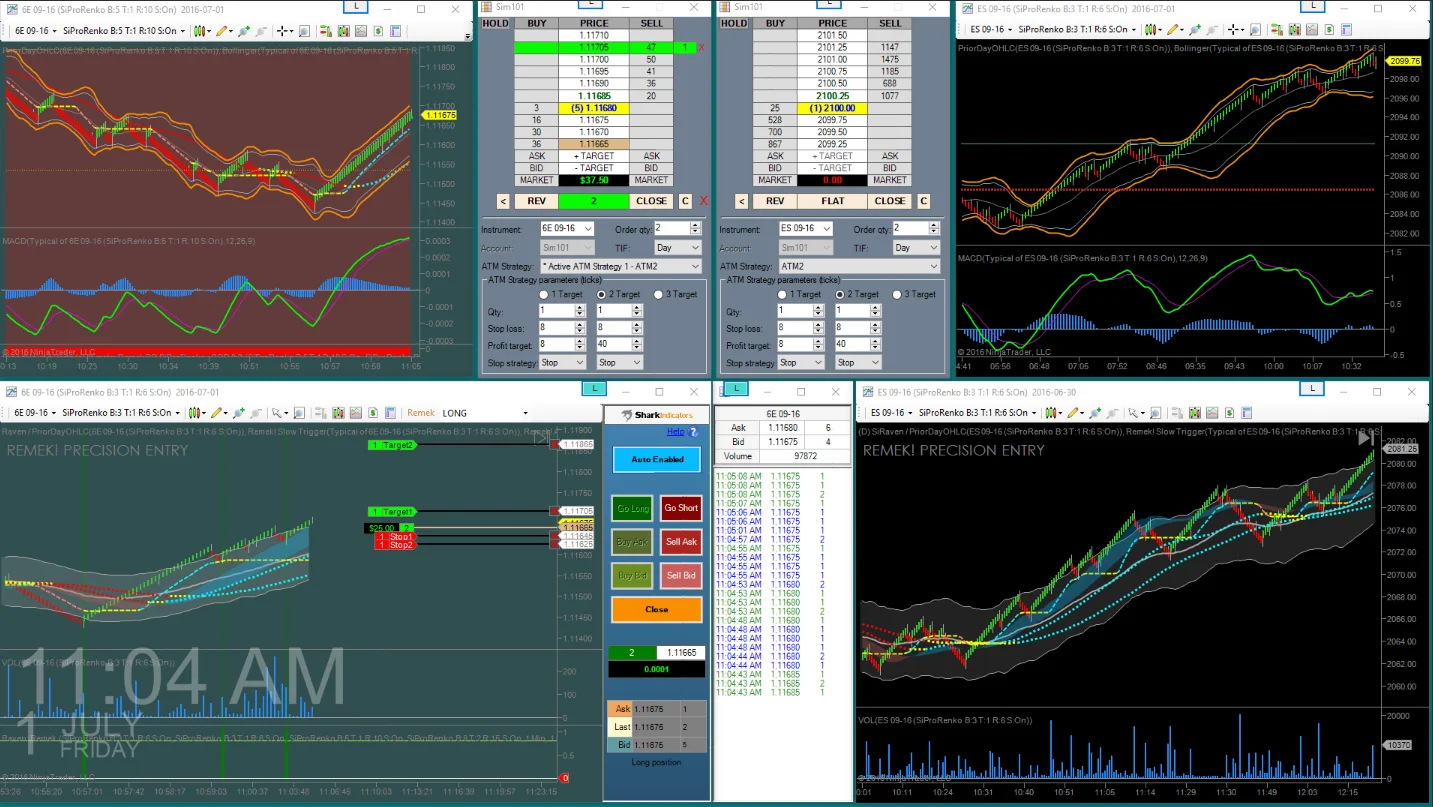Open Indicators icon in bottom-right ES 2016-06-30 chart
The width and height of the screenshot is (1433, 807).
click(x=1194, y=413)
